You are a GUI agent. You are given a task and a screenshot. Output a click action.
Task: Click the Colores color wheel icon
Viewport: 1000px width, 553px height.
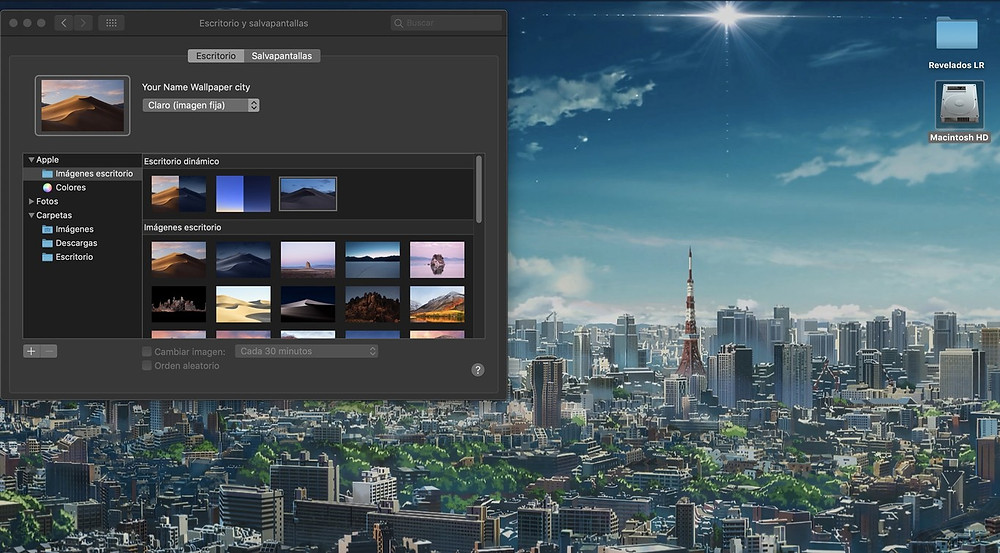(47, 188)
